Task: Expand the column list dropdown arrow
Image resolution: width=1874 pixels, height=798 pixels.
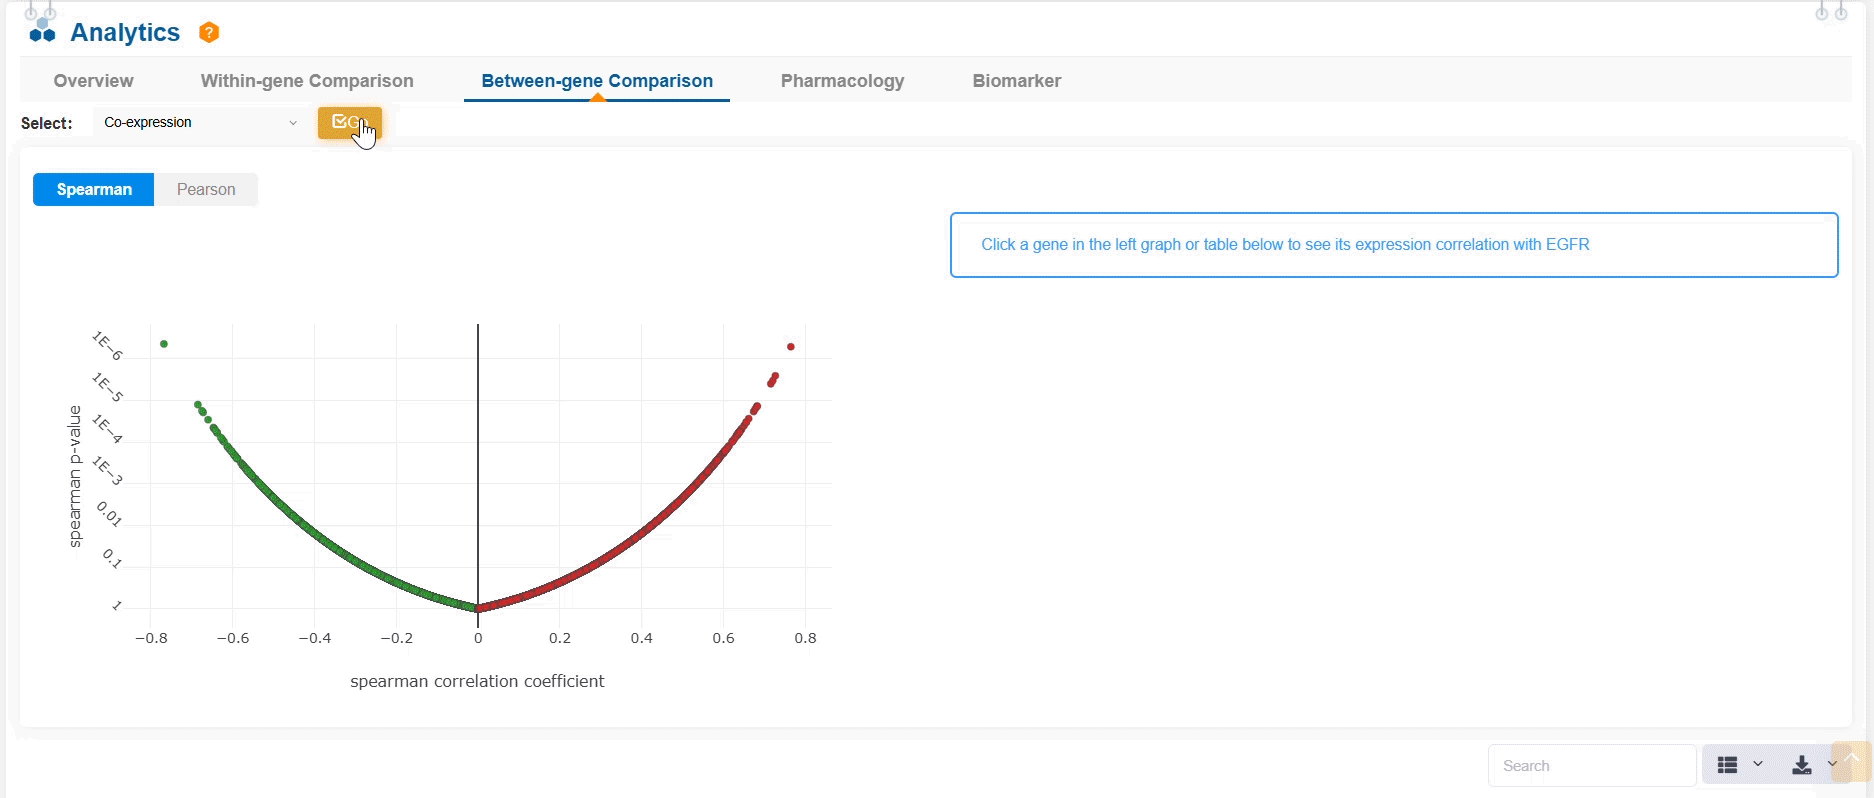Action: tap(1758, 765)
